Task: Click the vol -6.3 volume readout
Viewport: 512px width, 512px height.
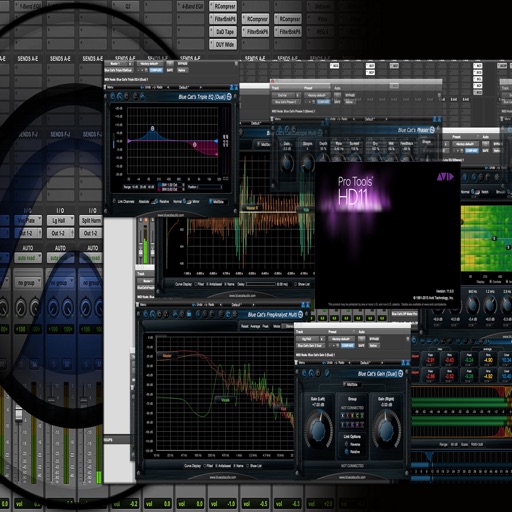Action: pyautogui.click(x=288, y=504)
